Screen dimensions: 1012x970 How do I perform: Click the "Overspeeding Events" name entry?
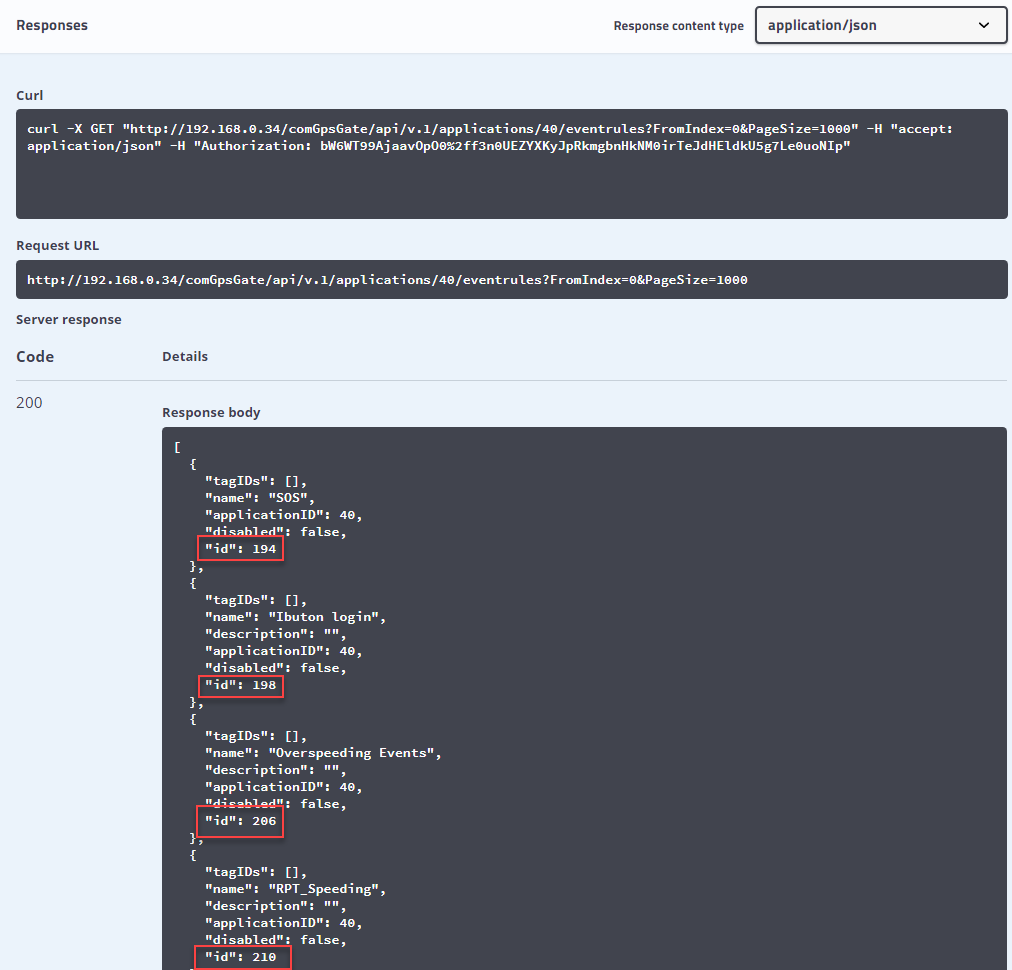point(353,753)
